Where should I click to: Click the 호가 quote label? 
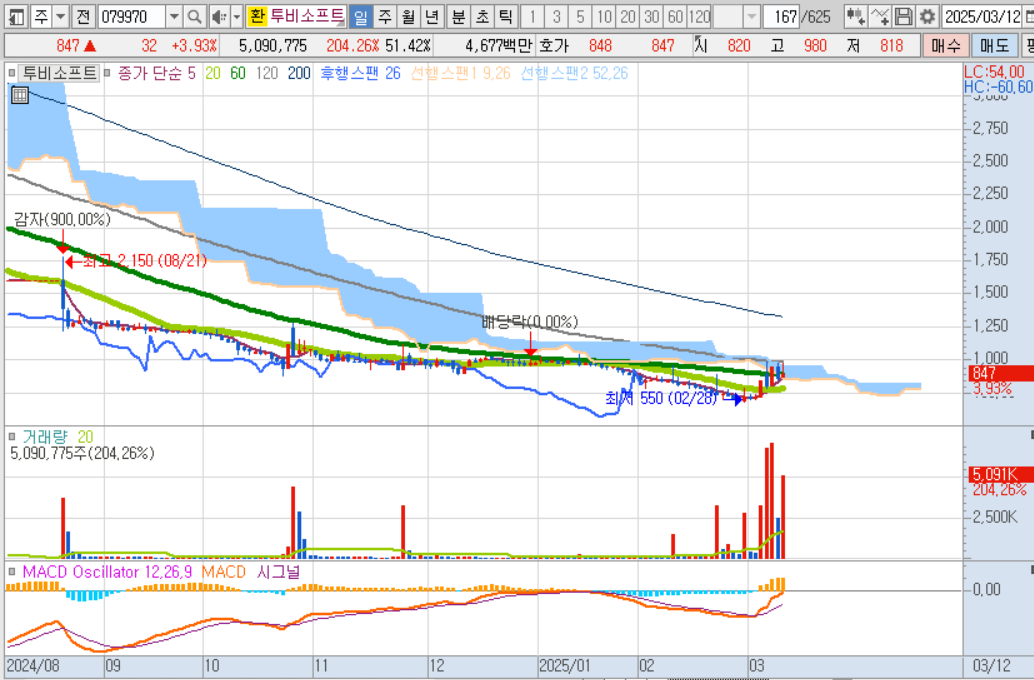tap(553, 46)
